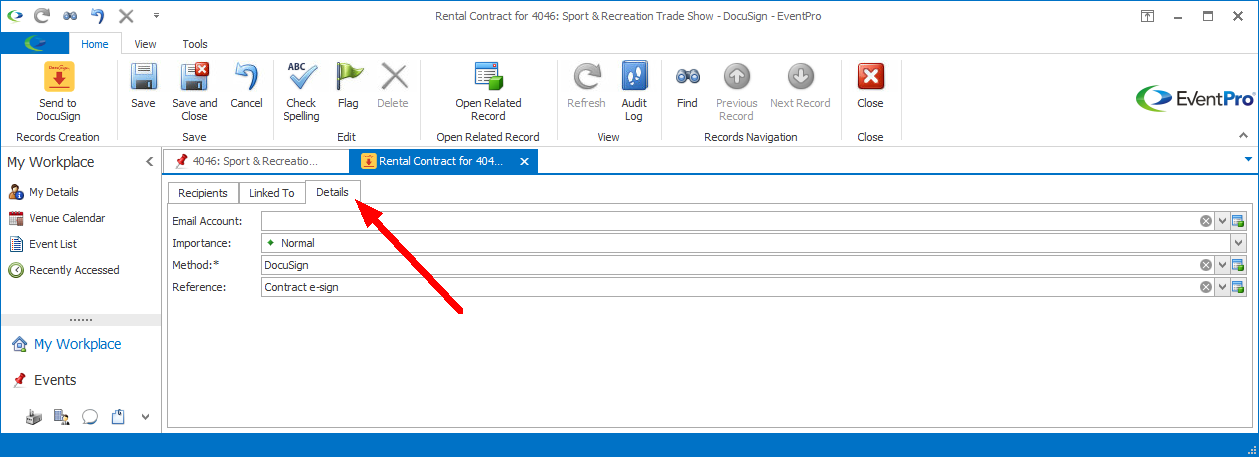Click the Delete X icon in ribbon
Viewport: 1259px width, 457px height.
click(393, 77)
